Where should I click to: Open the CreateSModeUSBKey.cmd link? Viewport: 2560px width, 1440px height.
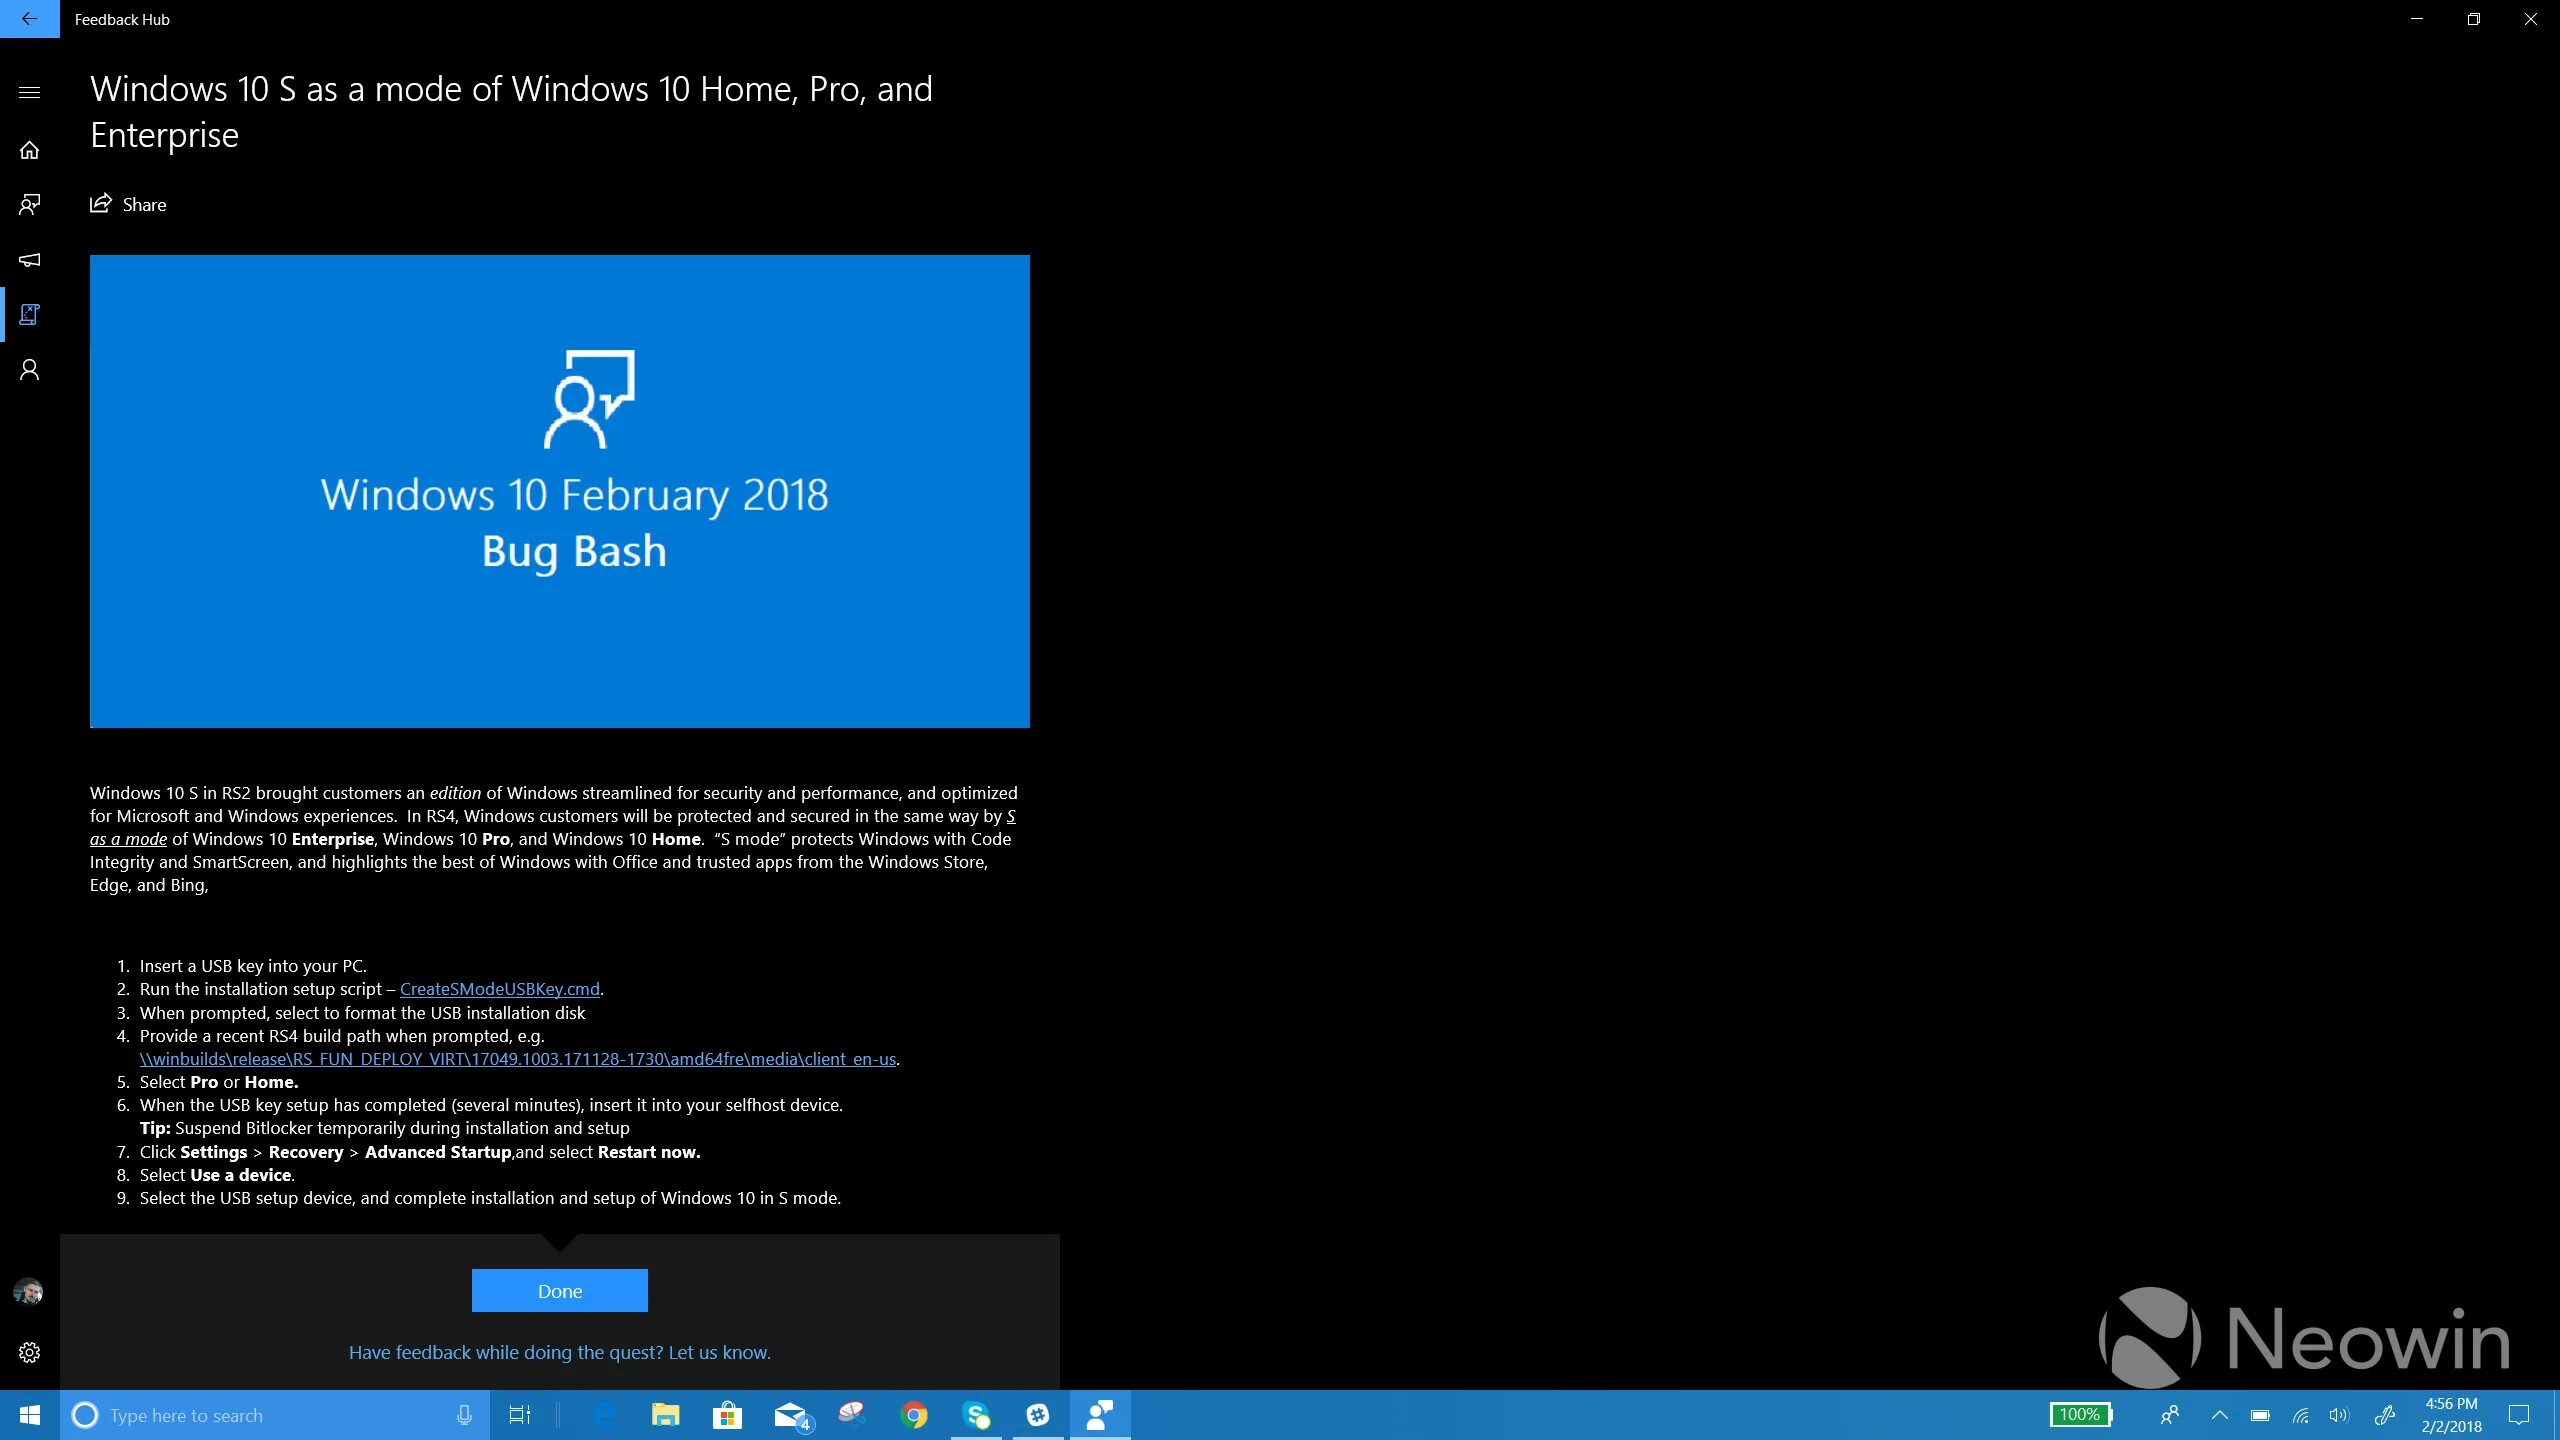[x=499, y=989]
